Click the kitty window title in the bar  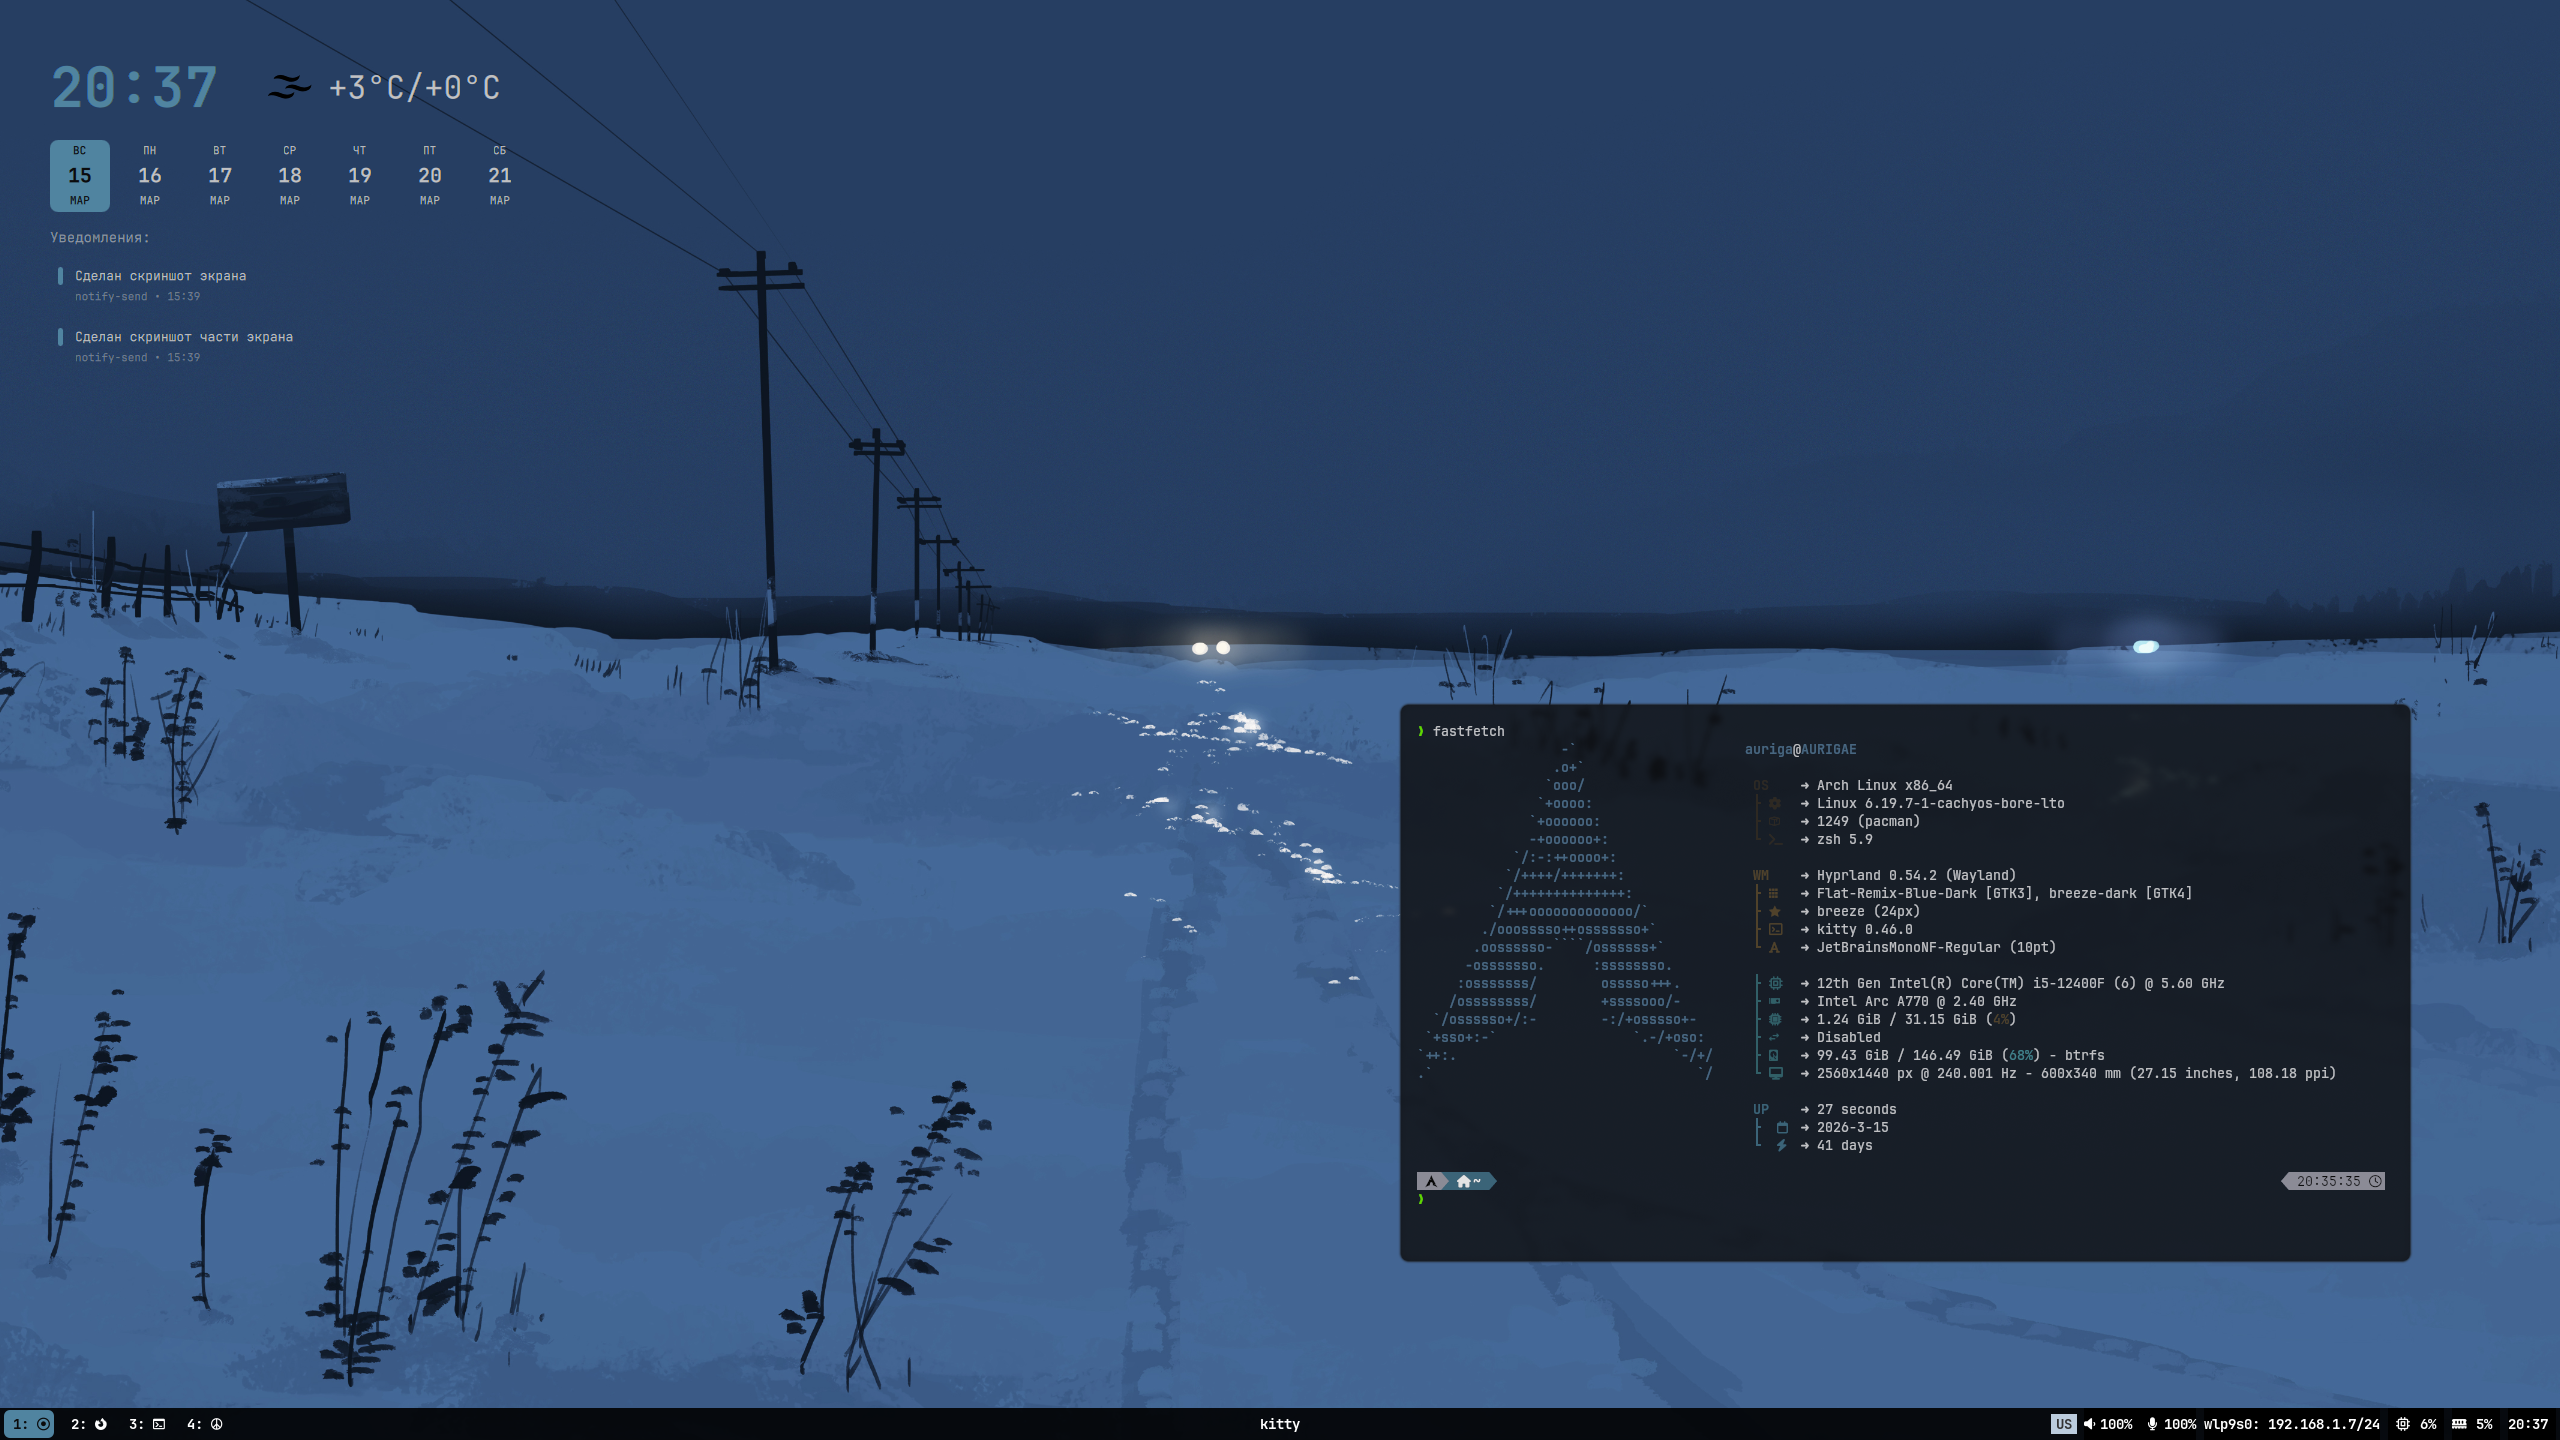pos(1279,1424)
